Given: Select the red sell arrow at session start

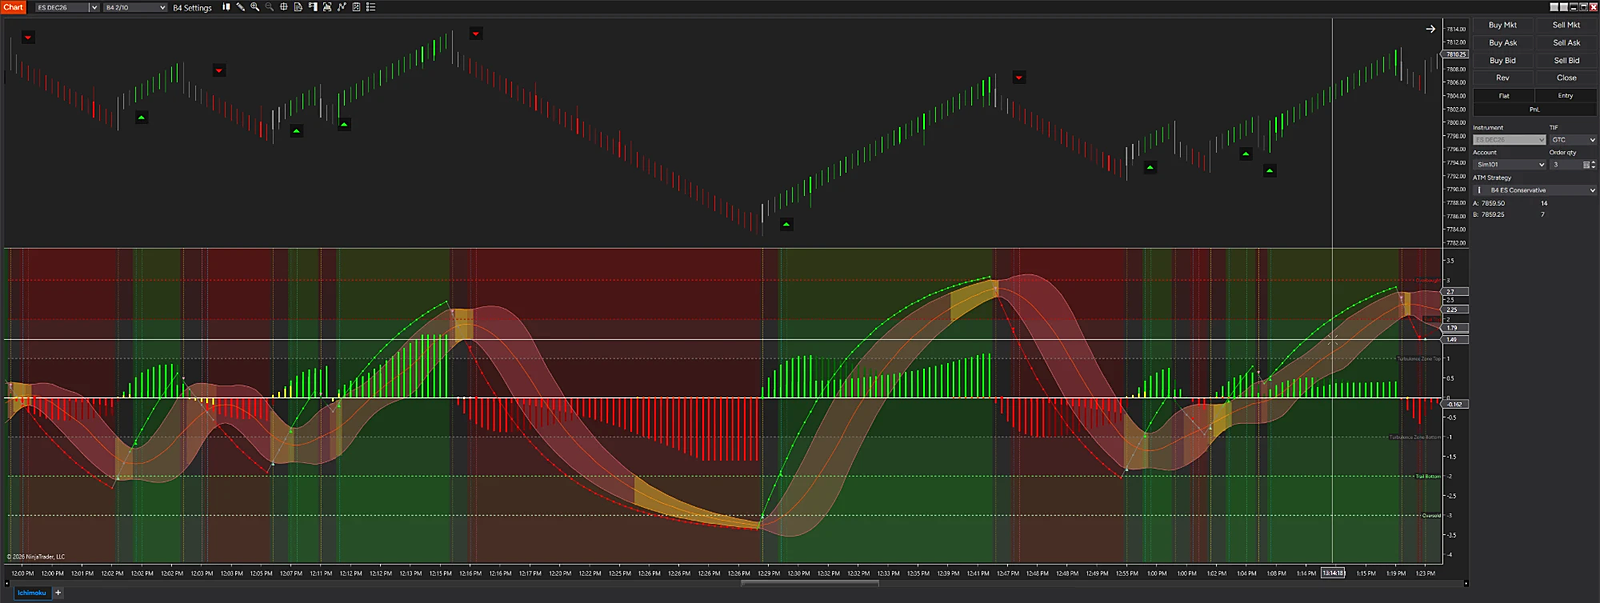Looking at the screenshot, I should click(x=28, y=38).
